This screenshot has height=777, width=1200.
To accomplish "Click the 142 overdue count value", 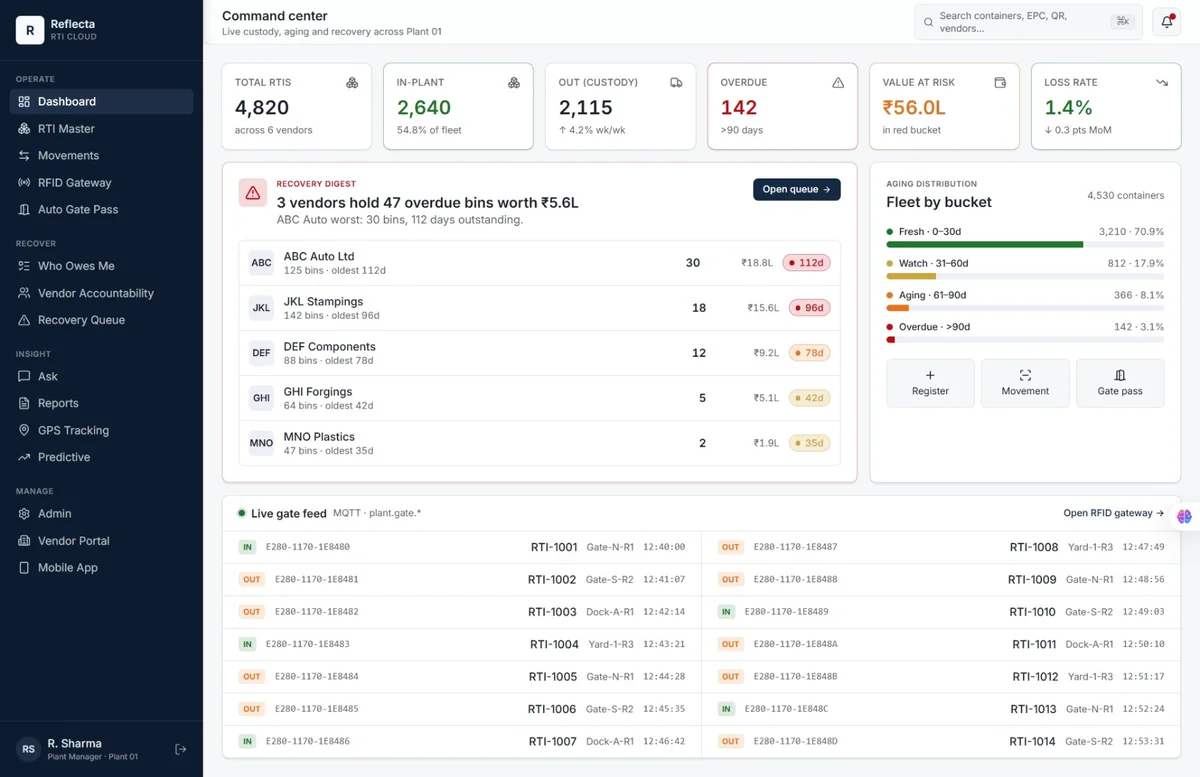I will coord(739,108).
